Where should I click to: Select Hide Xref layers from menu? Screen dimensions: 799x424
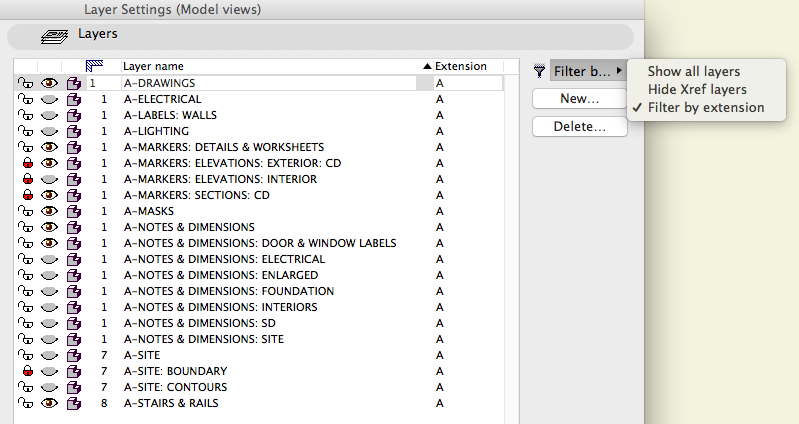tap(697, 89)
